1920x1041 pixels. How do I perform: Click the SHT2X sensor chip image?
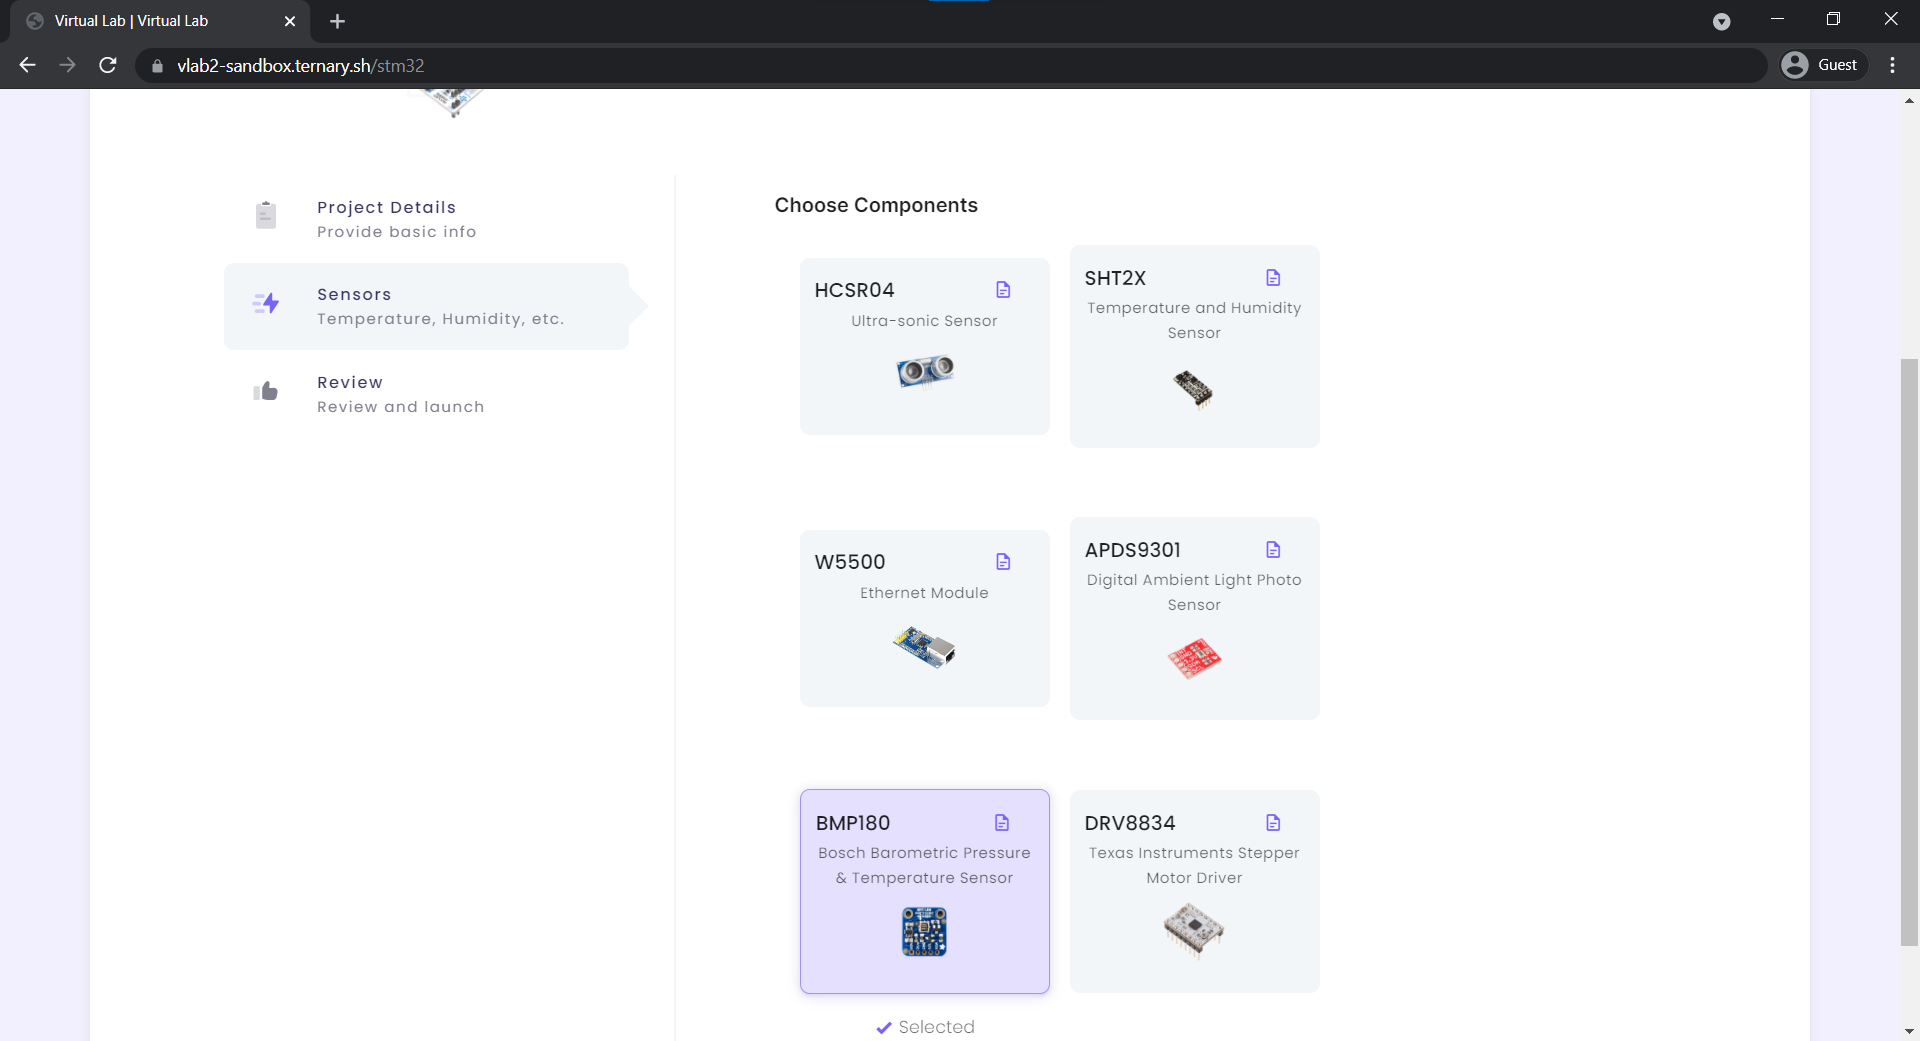[x=1193, y=389]
